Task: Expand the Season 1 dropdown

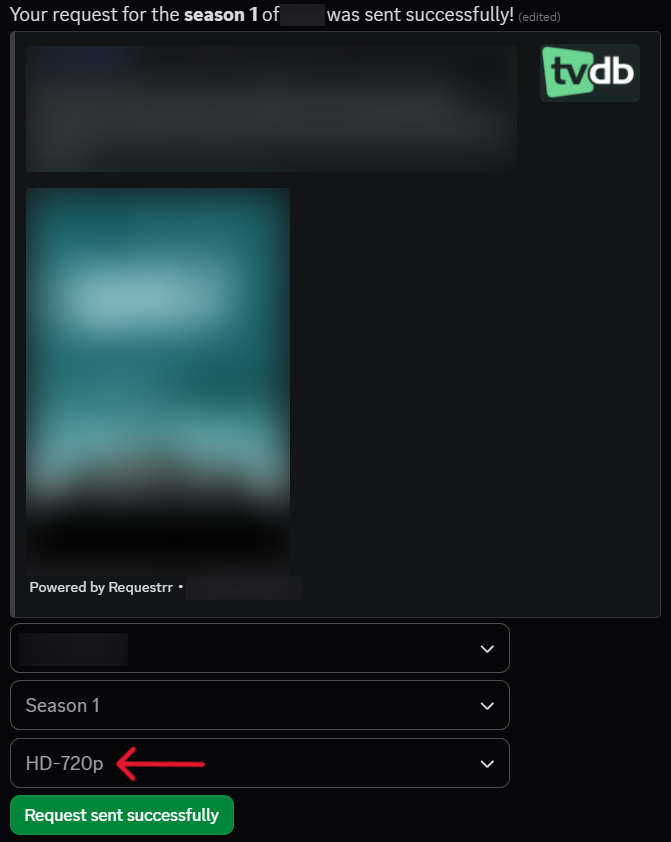Action: [260, 705]
